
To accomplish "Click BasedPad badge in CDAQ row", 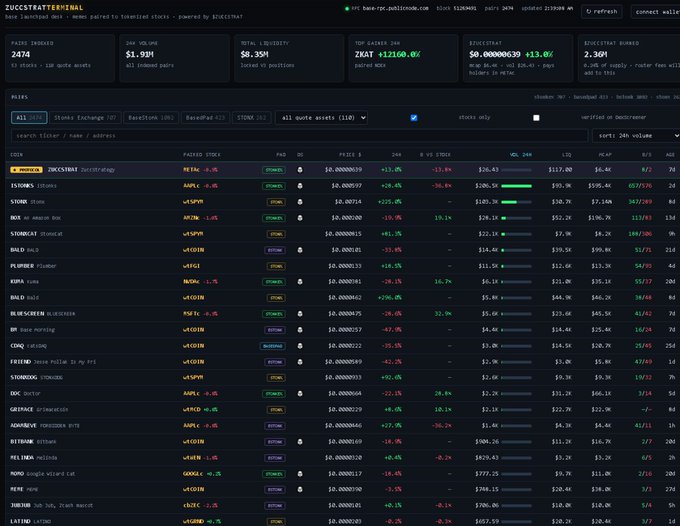I will click(272, 346).
